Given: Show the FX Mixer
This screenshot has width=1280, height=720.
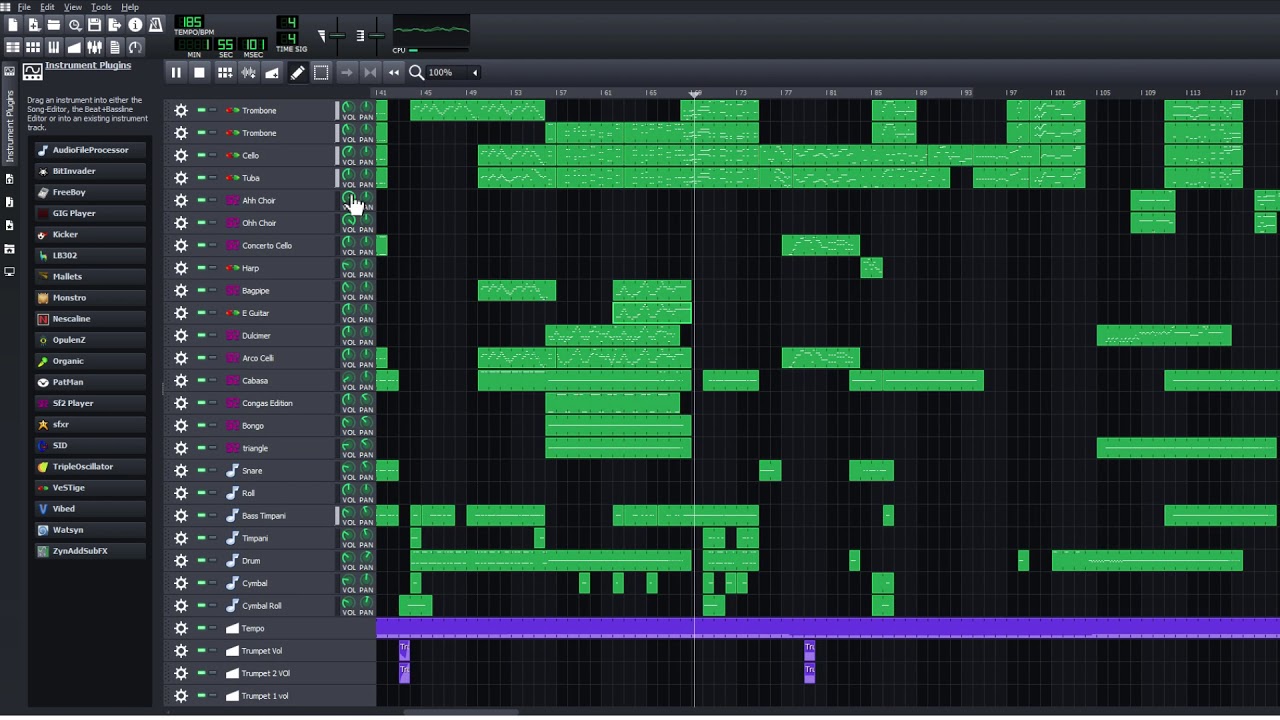Looking at the screenshot, I should click(x=94, y=47).
